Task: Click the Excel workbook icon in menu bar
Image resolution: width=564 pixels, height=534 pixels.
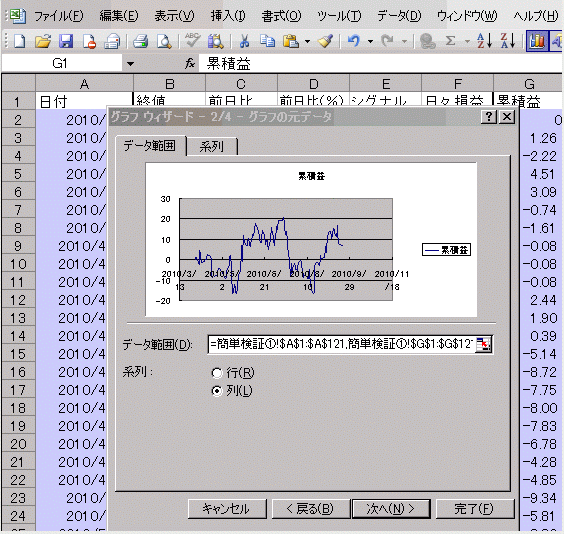Action: [x=17, y=16]
